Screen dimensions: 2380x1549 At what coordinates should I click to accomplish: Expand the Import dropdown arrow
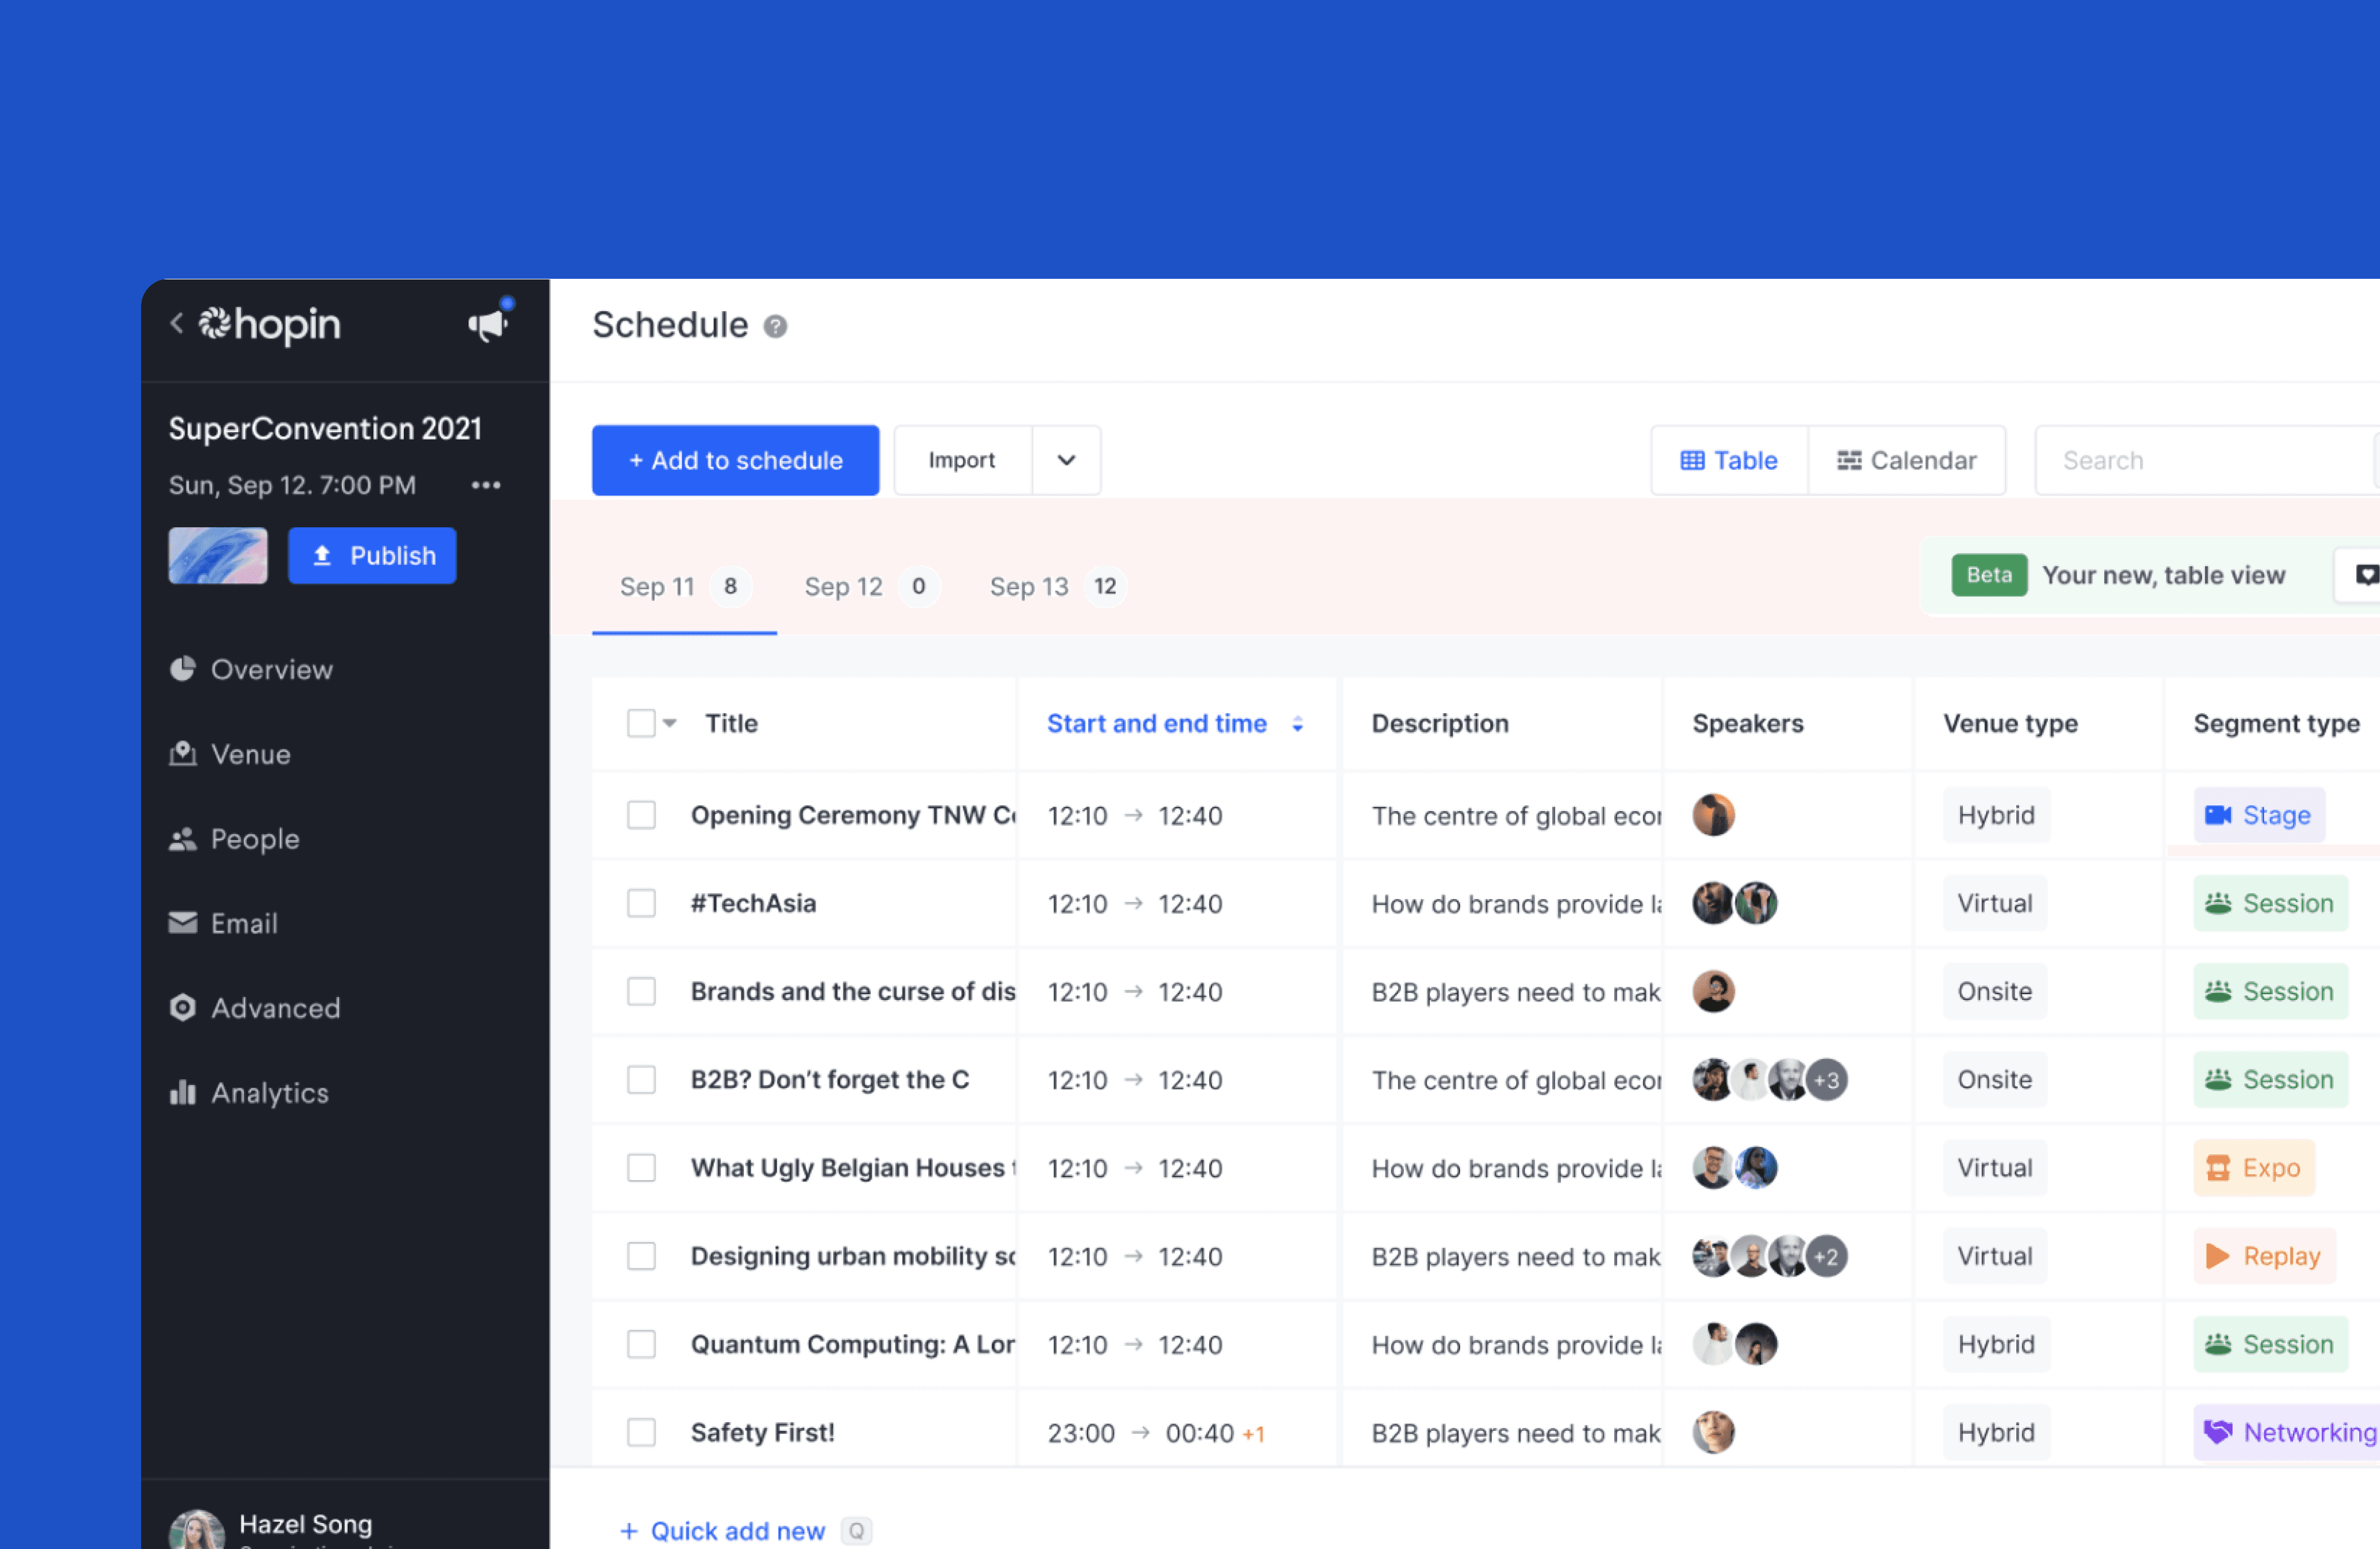(x=1066, y=460)
